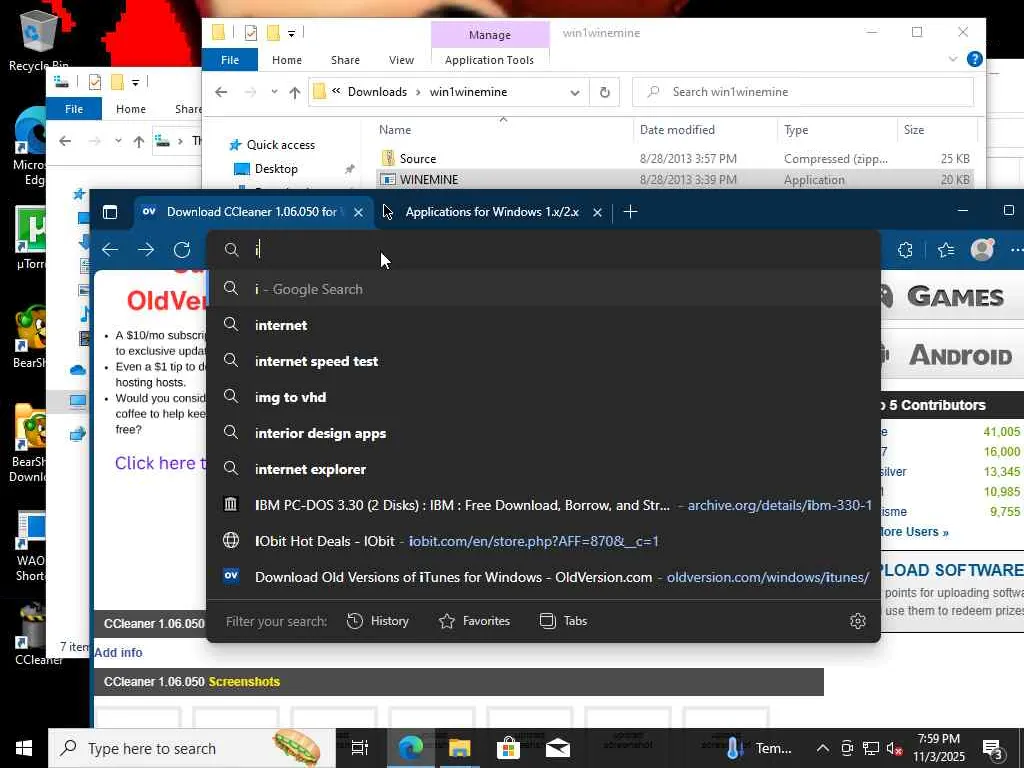This screenshot has height=768, width=1024.
Task: Switch to Applications for Windows 1.x/2.x tab
Action: (492, 212)
